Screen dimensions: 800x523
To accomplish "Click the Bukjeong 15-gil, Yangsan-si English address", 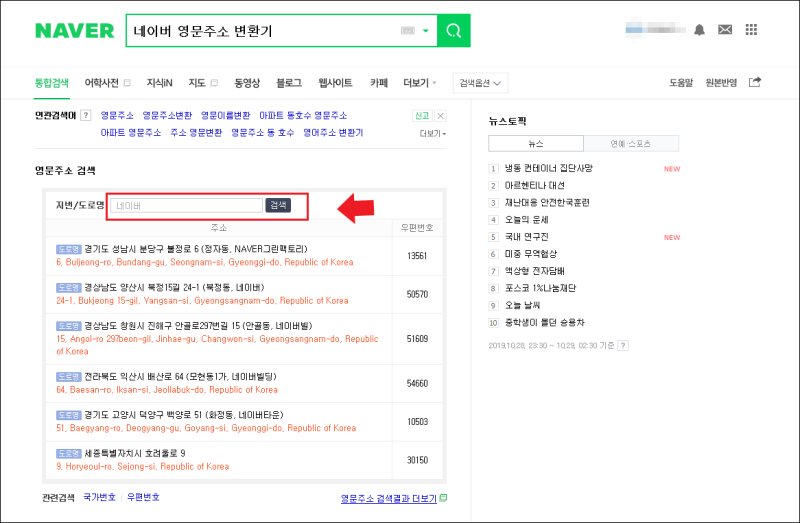I will click(x=202, y=301).
